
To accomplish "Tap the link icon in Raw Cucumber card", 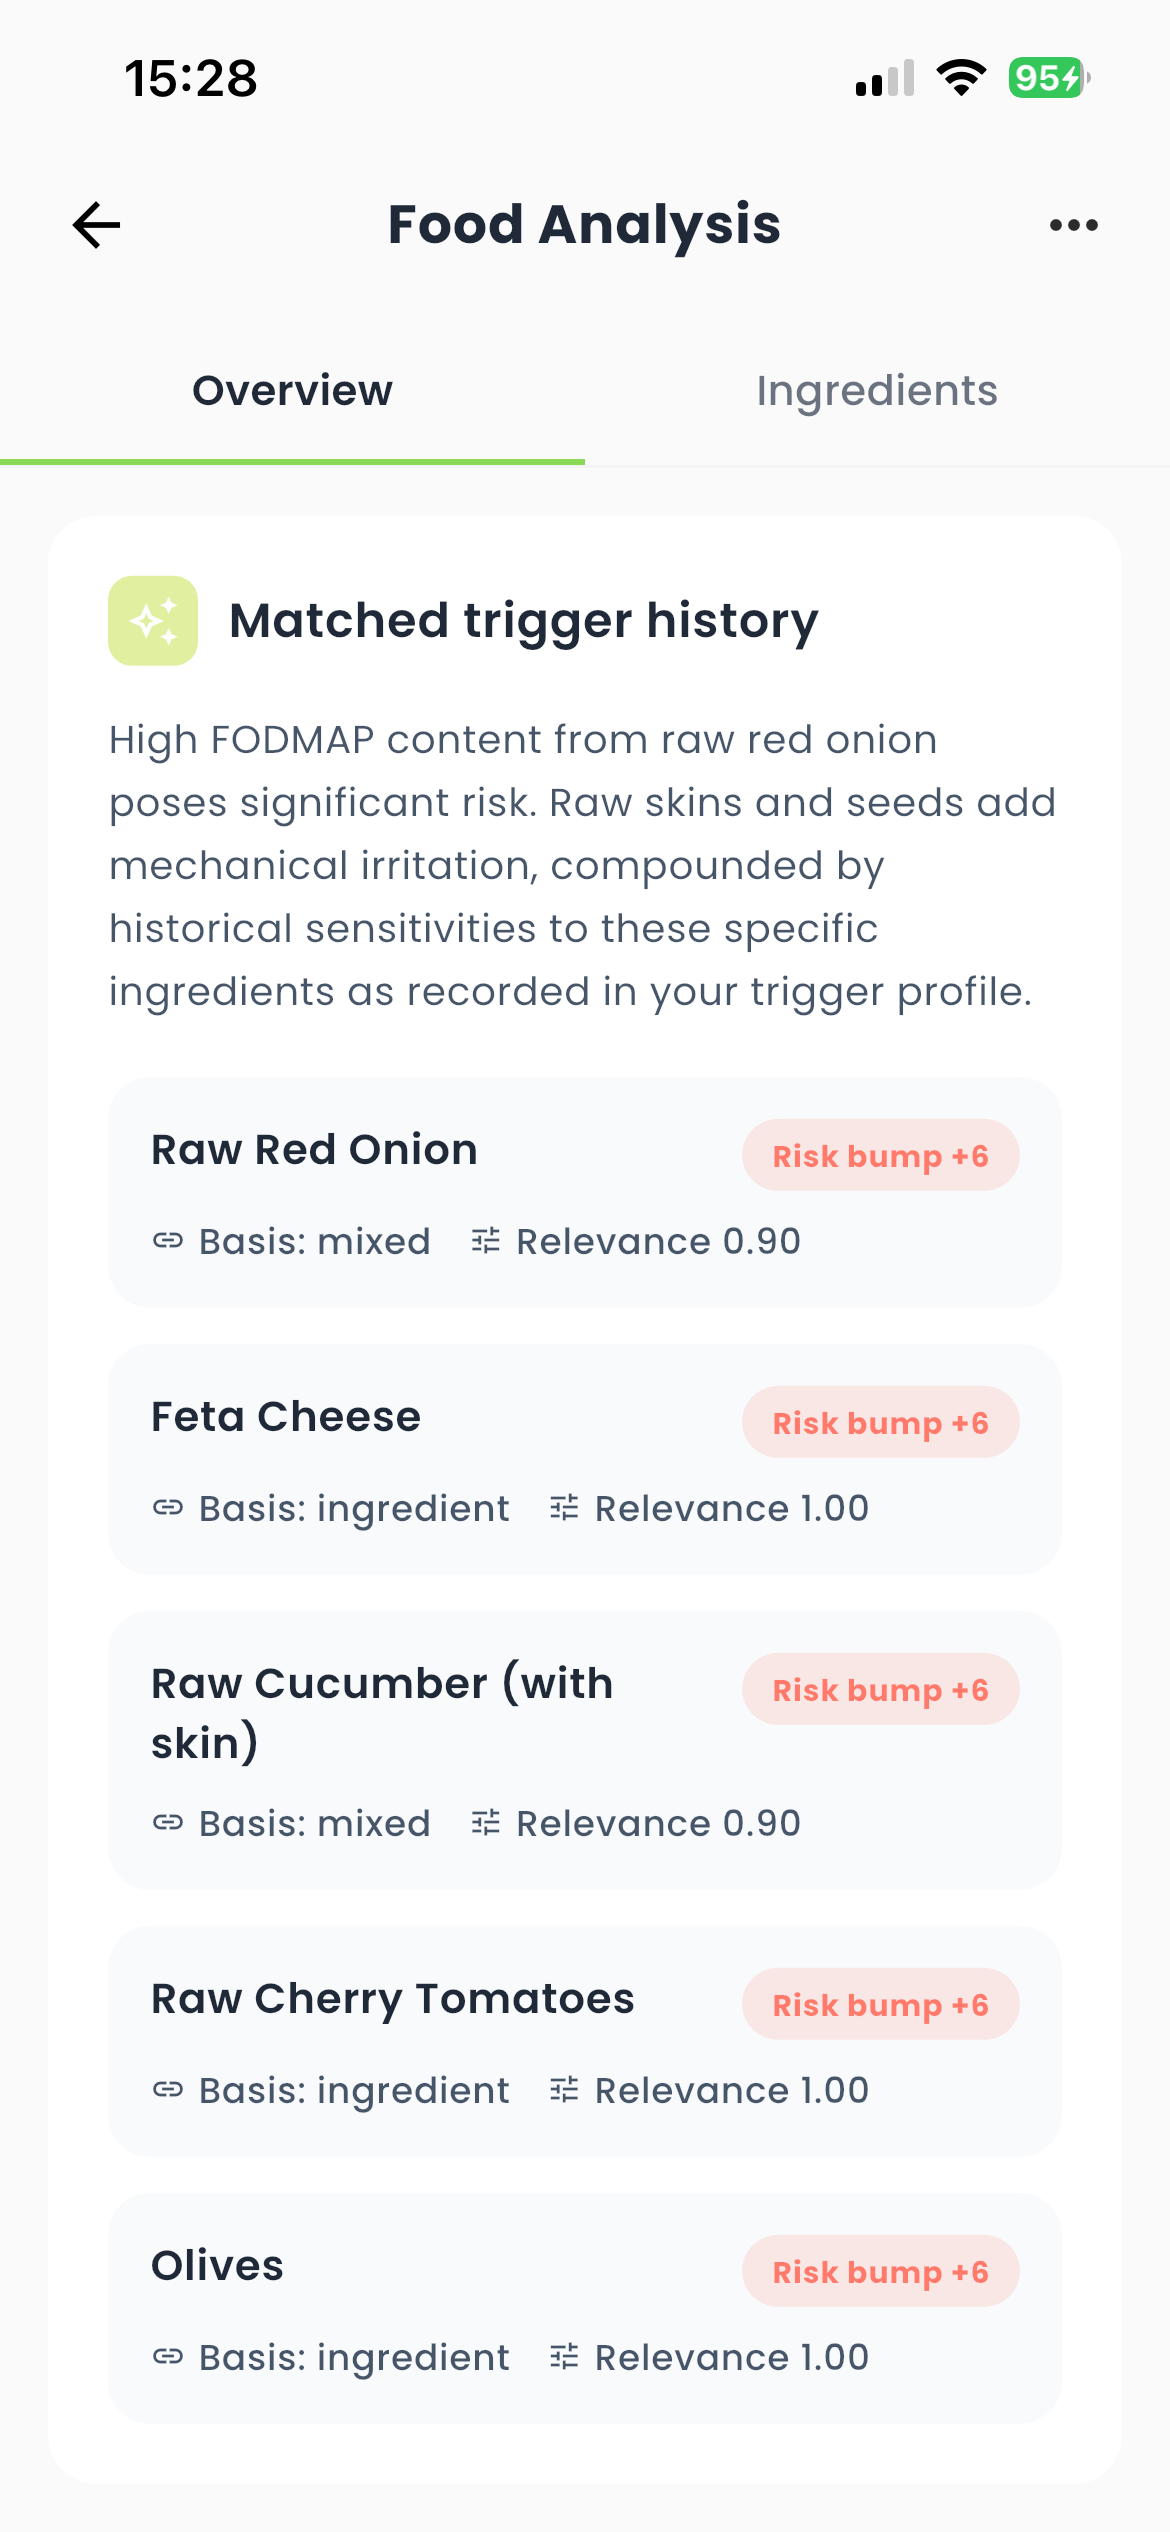I will tap(168, 1823).
